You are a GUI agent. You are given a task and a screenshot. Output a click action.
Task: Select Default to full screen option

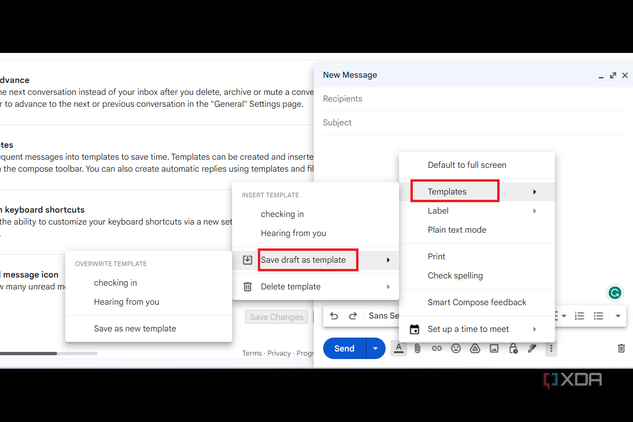pyautogui.click(x=477, y=165)
